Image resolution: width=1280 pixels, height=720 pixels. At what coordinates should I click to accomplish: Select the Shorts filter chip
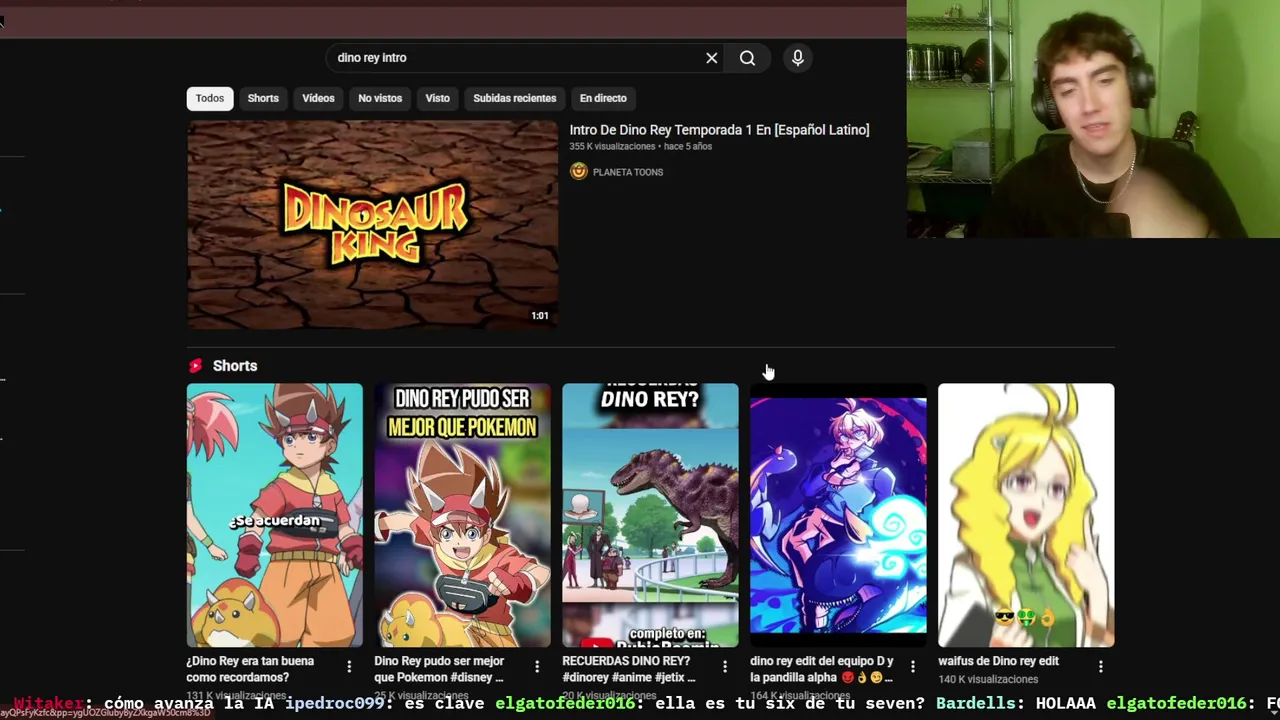click(x=263, y=98)
